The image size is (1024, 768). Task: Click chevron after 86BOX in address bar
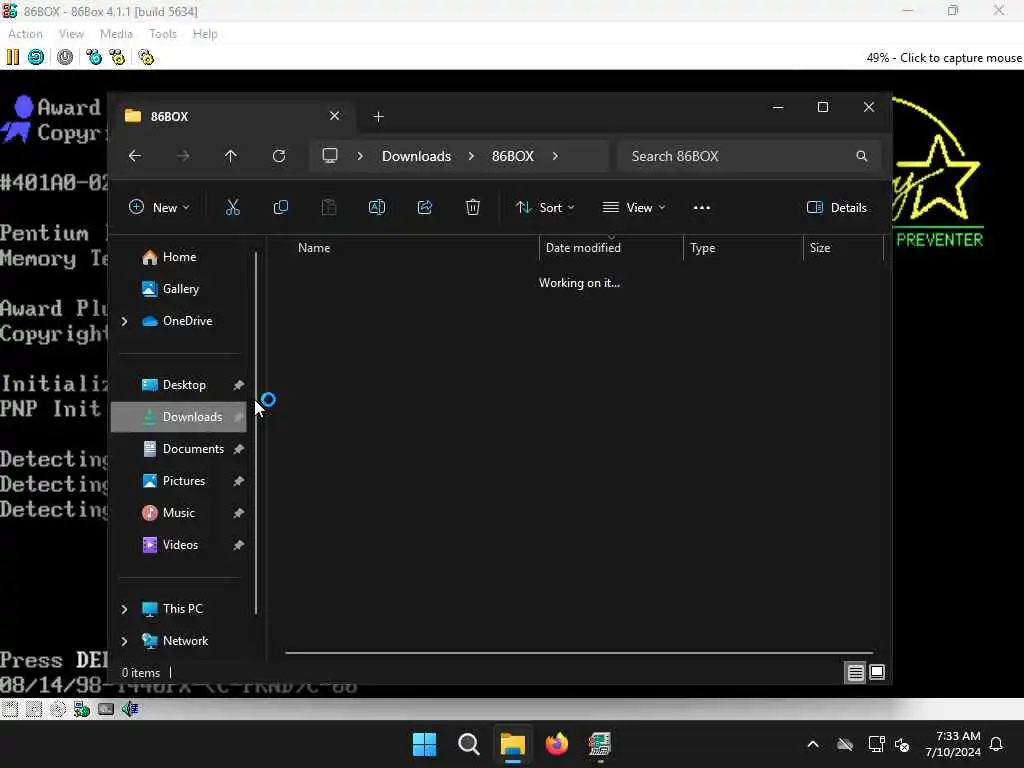click(x=555, y=156)
